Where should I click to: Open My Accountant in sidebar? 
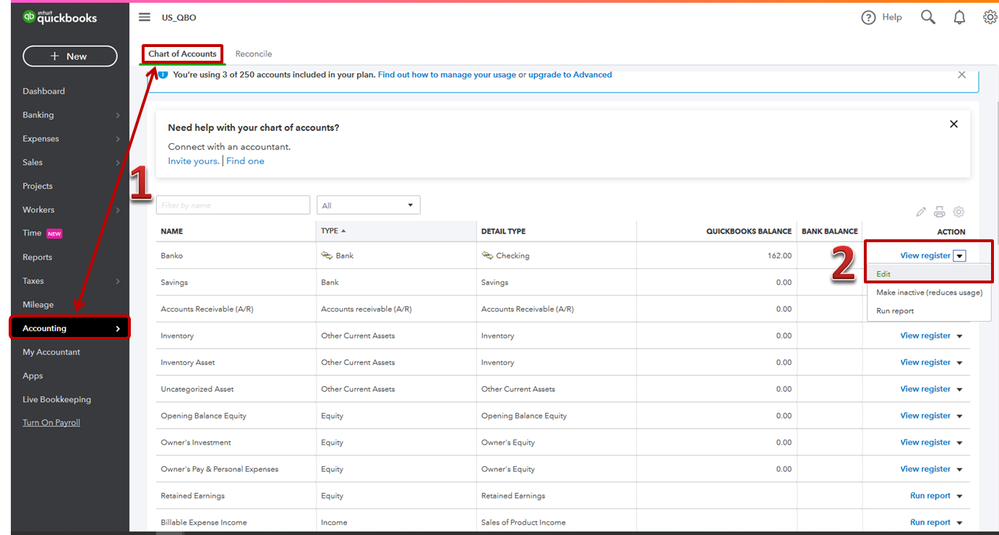[52, 352]
